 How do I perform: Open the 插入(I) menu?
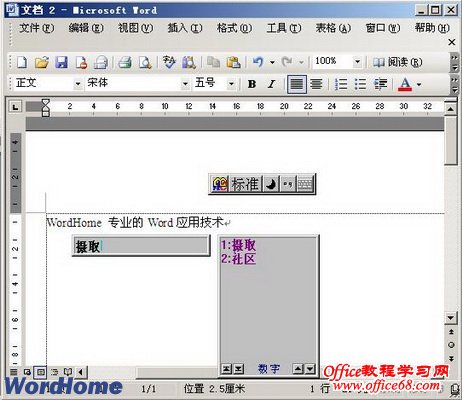[x=185, y=28]
